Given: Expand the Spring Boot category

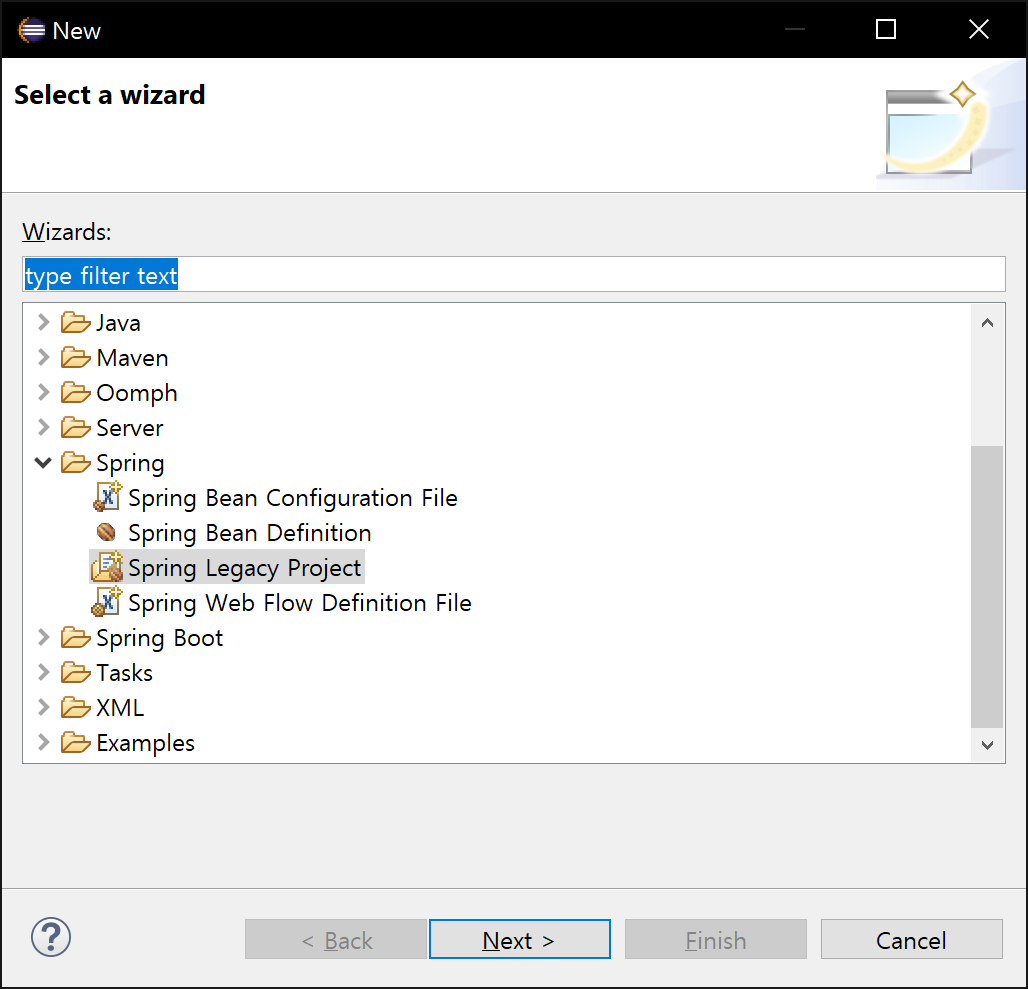Looking at the screenshot, I should [43, 638].
